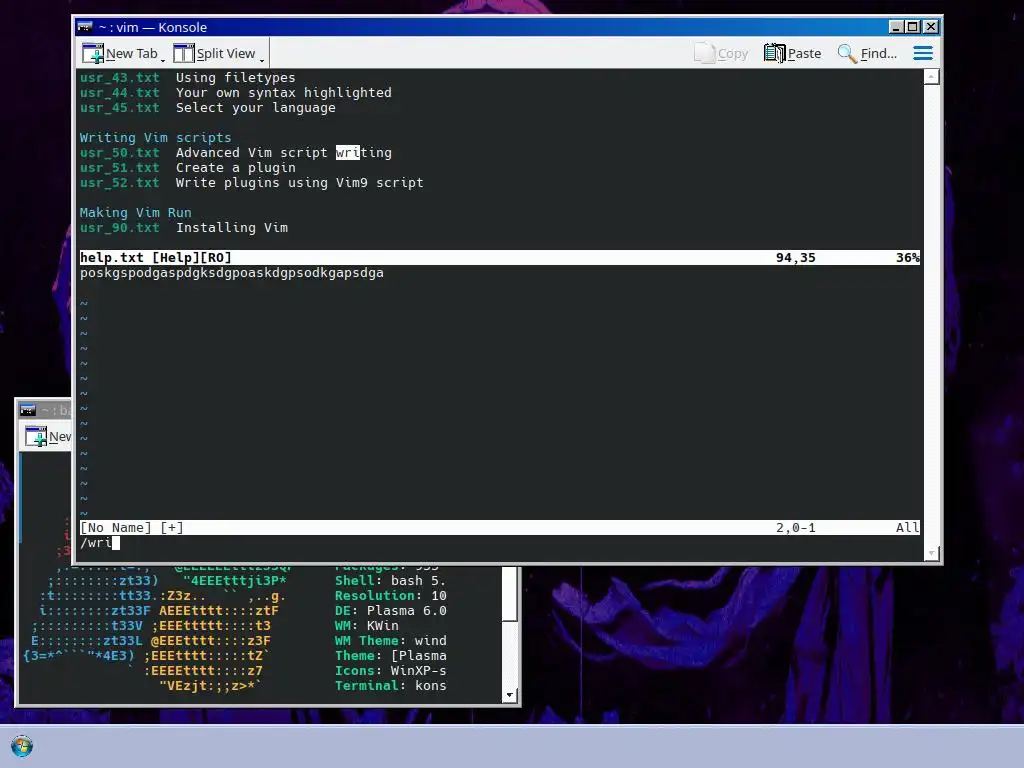Click title bar icon of background Konsole window
1024x768 pixels.
tap(27, 410)
